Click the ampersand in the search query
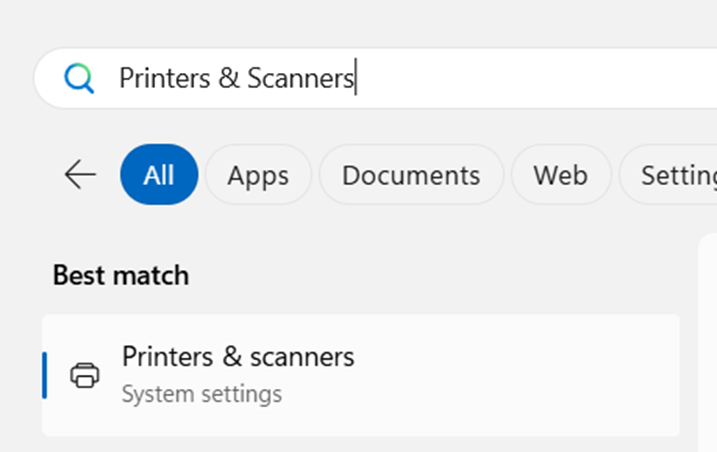The height and width of the screenshot is (452, 717). click(228, 78)
